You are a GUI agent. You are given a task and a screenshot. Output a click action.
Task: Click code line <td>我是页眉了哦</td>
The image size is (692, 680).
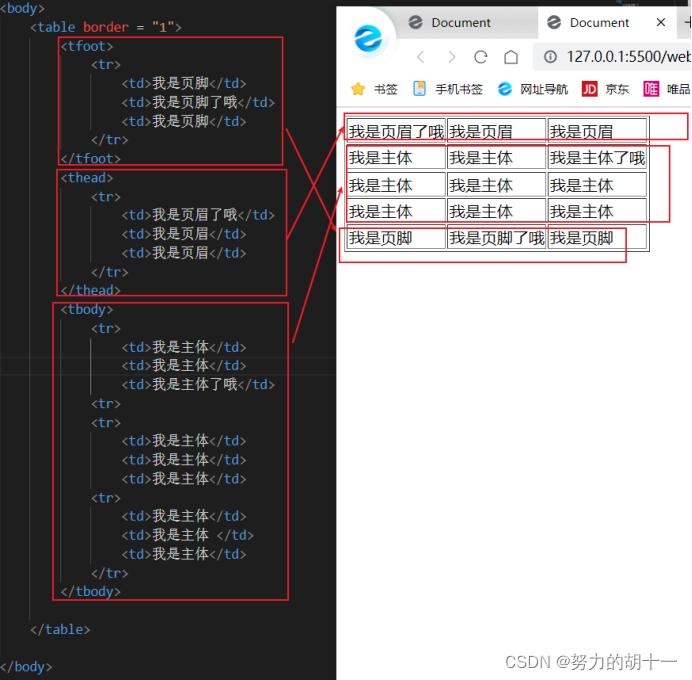tap(198, 215)
